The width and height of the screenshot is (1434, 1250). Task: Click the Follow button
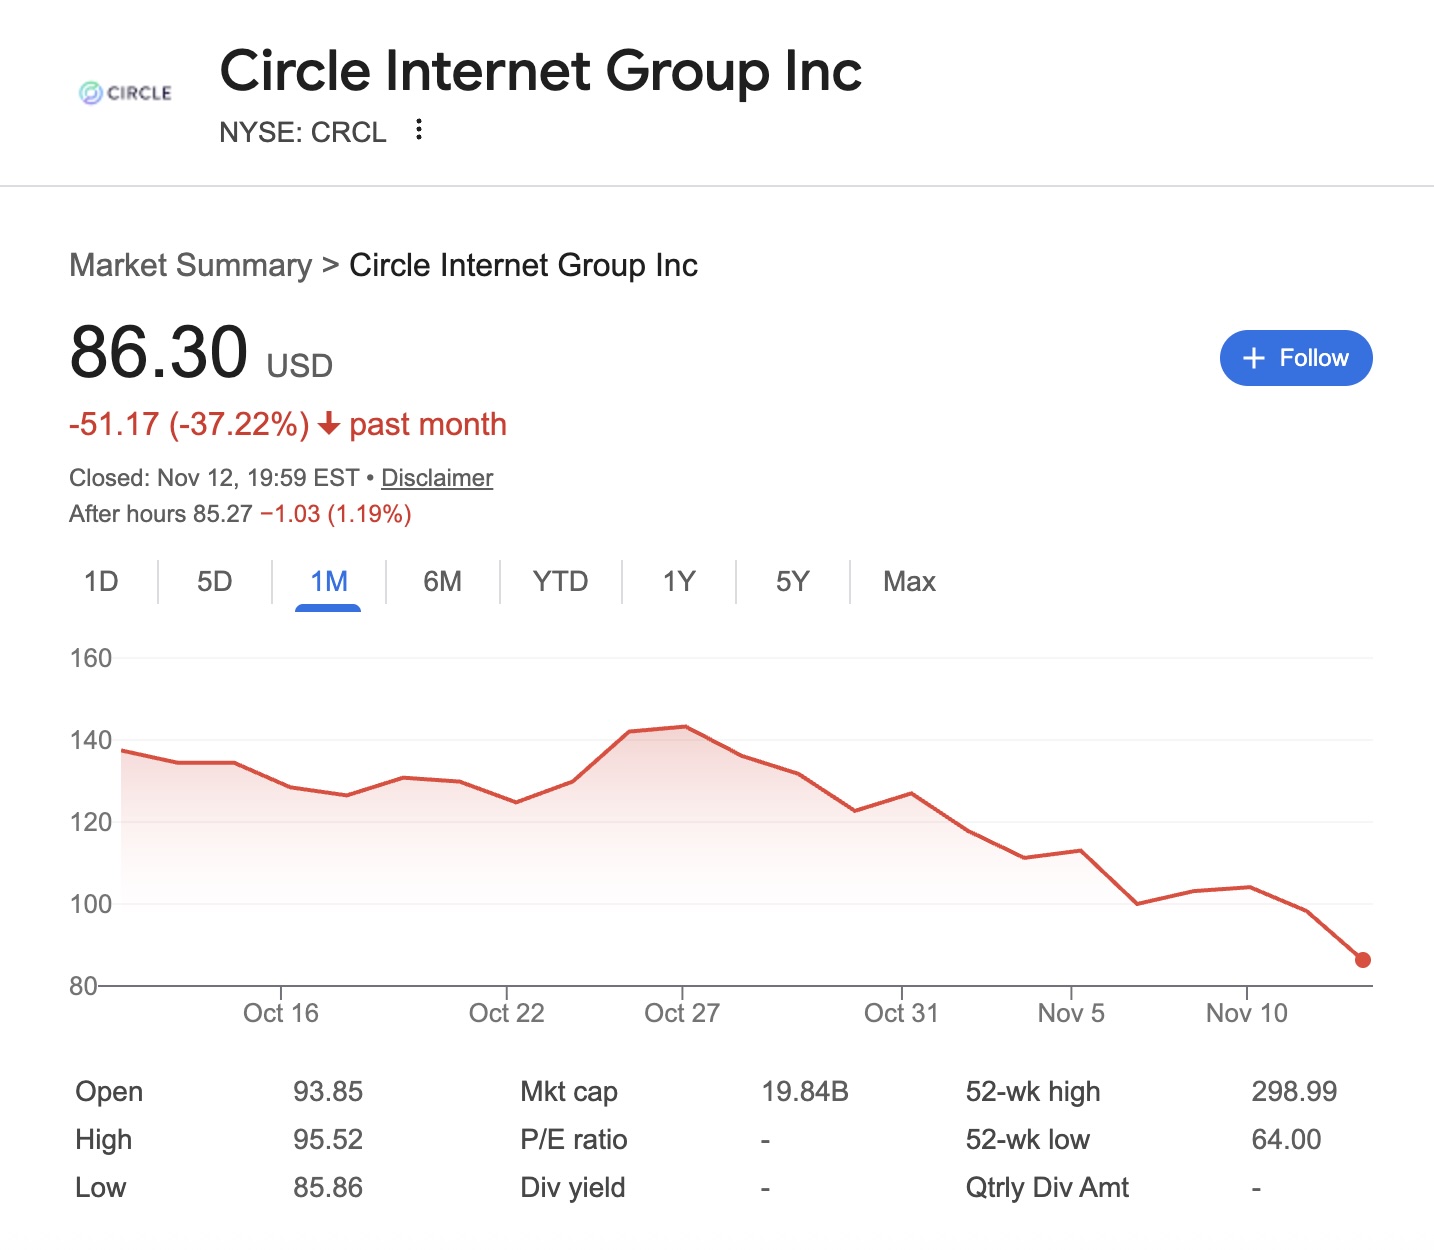1296,358
